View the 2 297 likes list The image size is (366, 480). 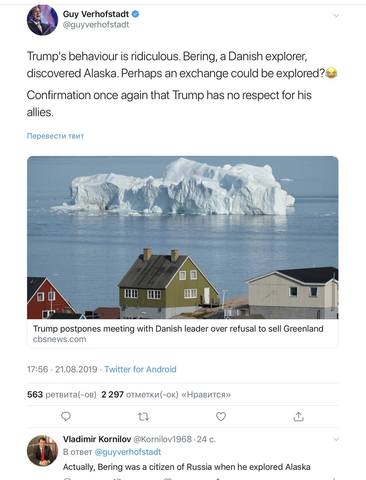[x=166, y=395]
